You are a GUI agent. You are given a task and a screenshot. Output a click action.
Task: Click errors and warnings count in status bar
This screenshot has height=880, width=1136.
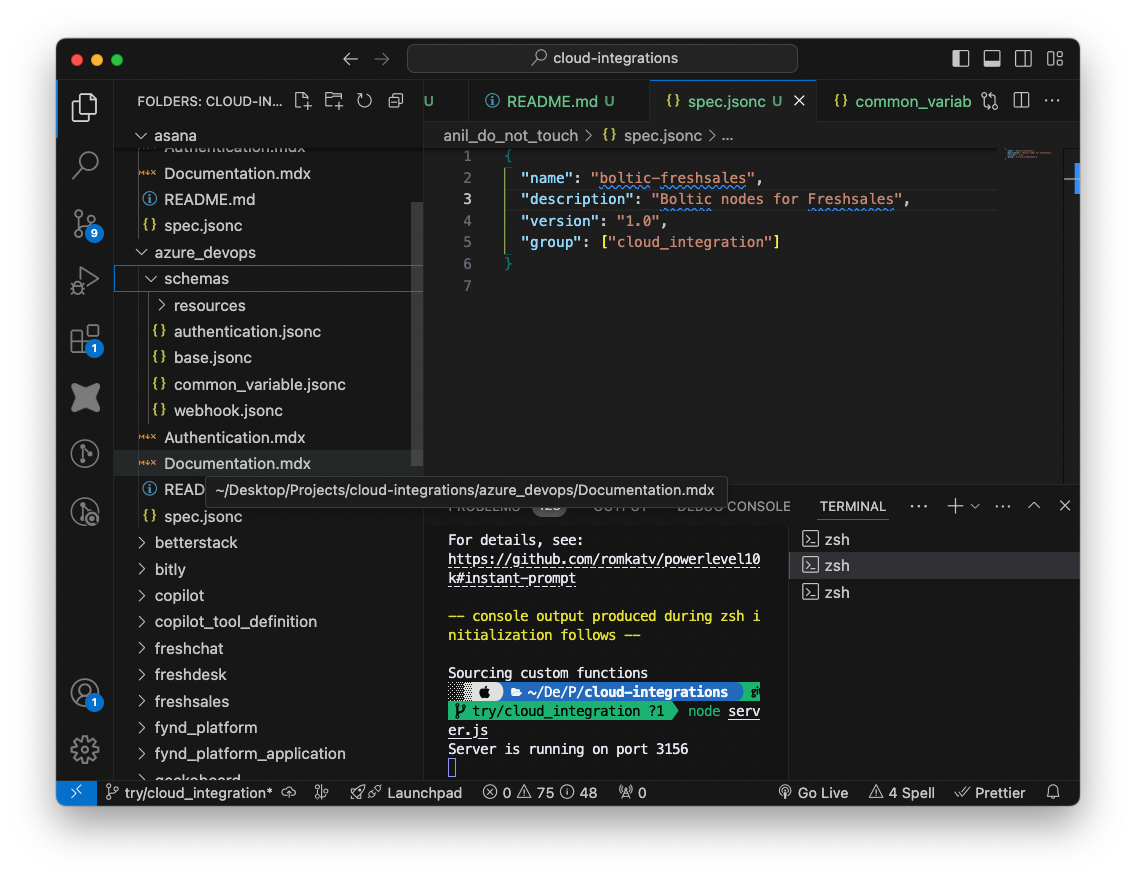[540, 792]
